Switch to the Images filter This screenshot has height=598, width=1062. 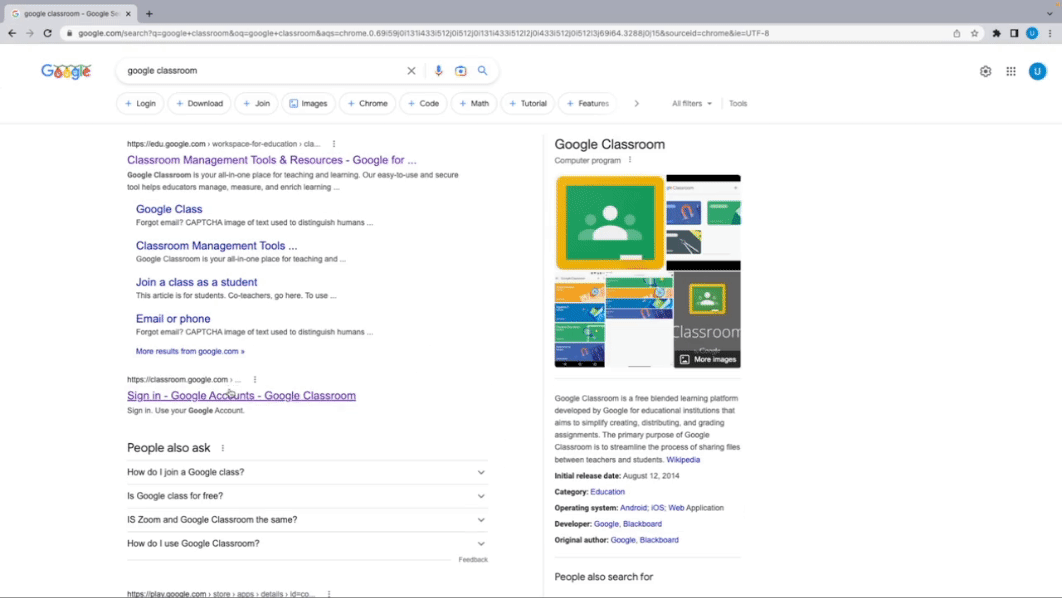click(308, 104)
